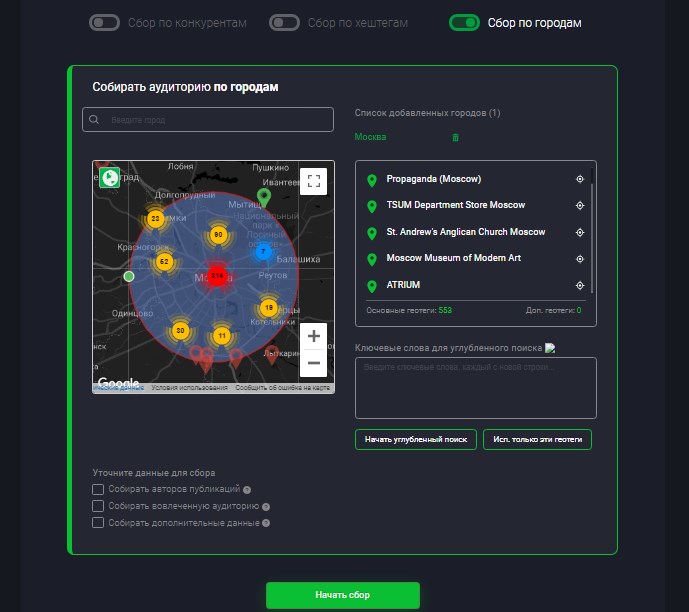This screenshot has width=689, height=612.
Task: Click green pin beside ATRIUM
Action: click(x=372, y=286)
